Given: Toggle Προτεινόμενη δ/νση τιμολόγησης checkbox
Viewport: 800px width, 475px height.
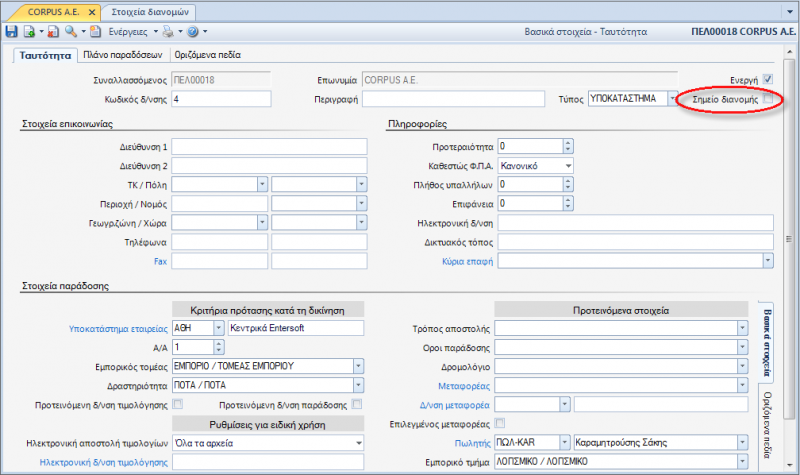Looking at the screenshot, I should [x=178, y=404].
